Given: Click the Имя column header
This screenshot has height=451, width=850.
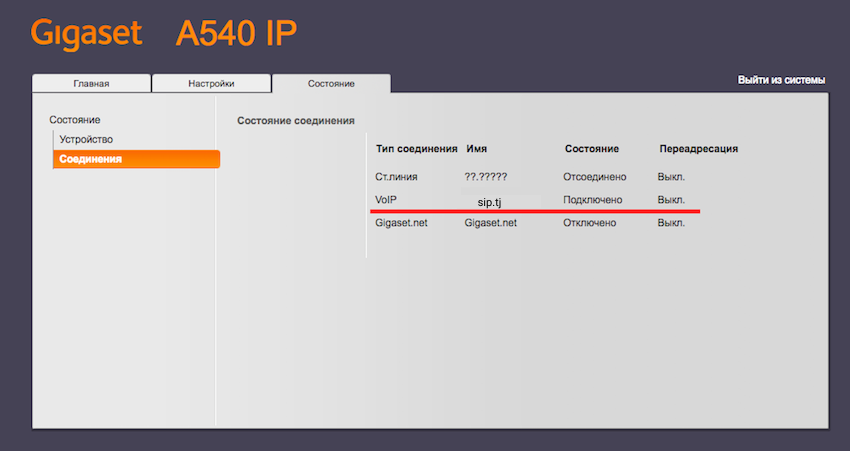Looking at the screenshot, I should coord(476,149).
